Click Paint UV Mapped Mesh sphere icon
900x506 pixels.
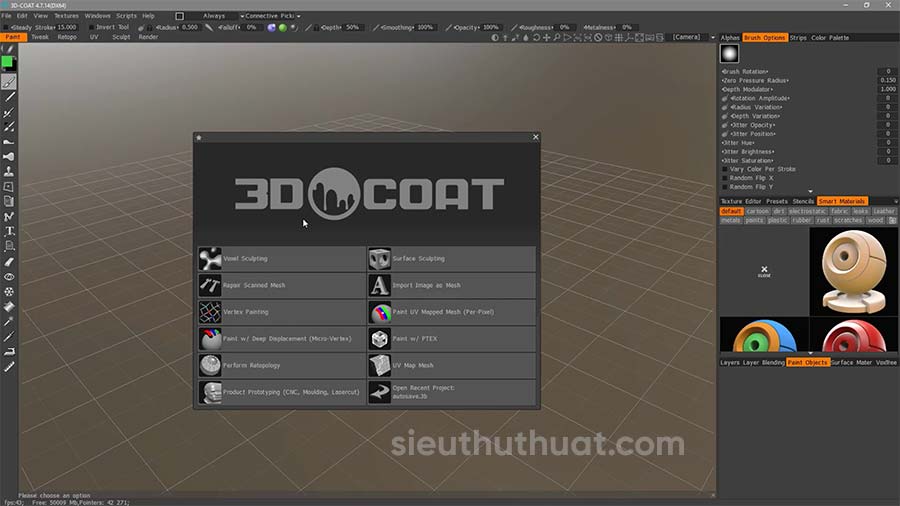click(x=379, y=312)
